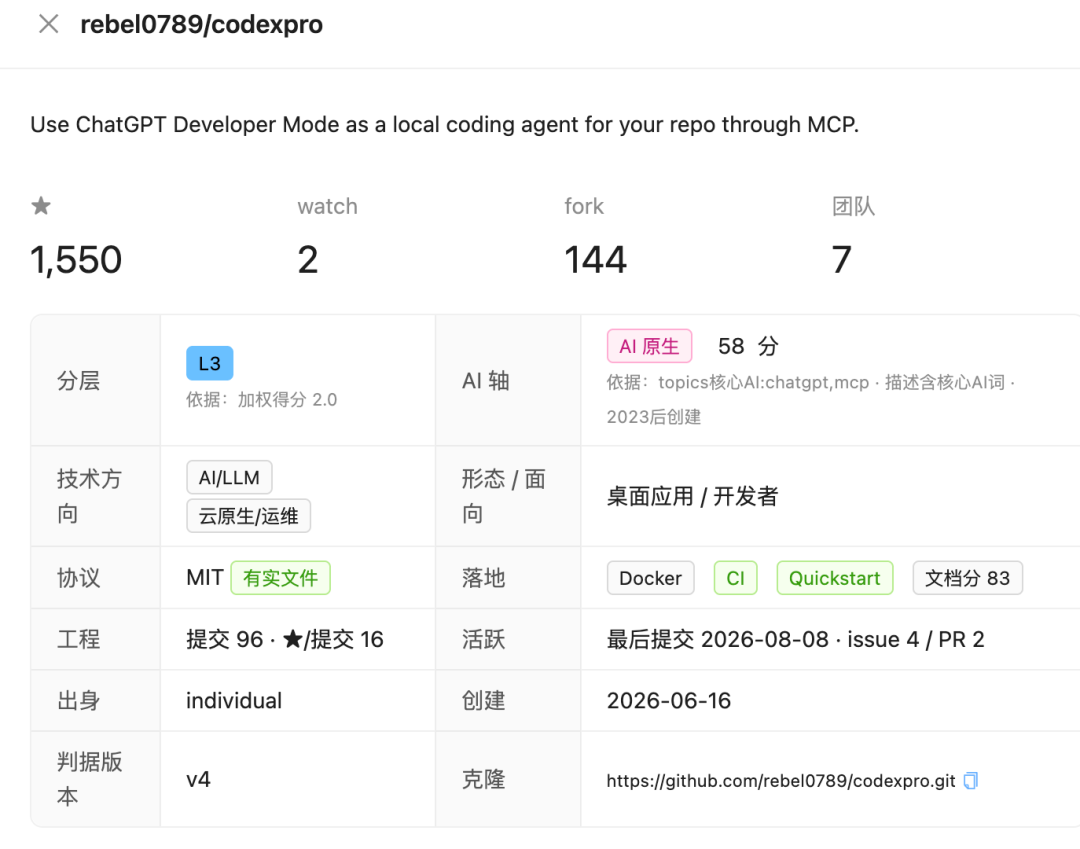Screen dimensions: 1080x849
Task: Click the repo description mentioning ChatGPT Developer Mode
Action: tap(444, 125)
